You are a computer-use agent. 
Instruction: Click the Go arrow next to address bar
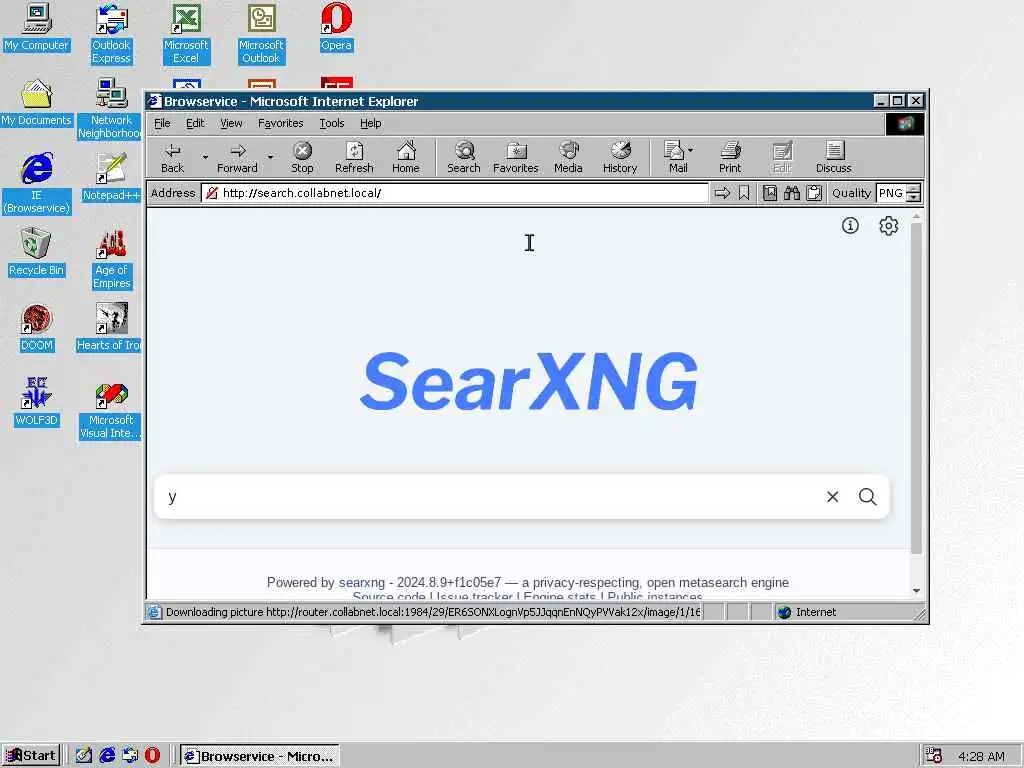pyautogui.click(x=722, y=193)
